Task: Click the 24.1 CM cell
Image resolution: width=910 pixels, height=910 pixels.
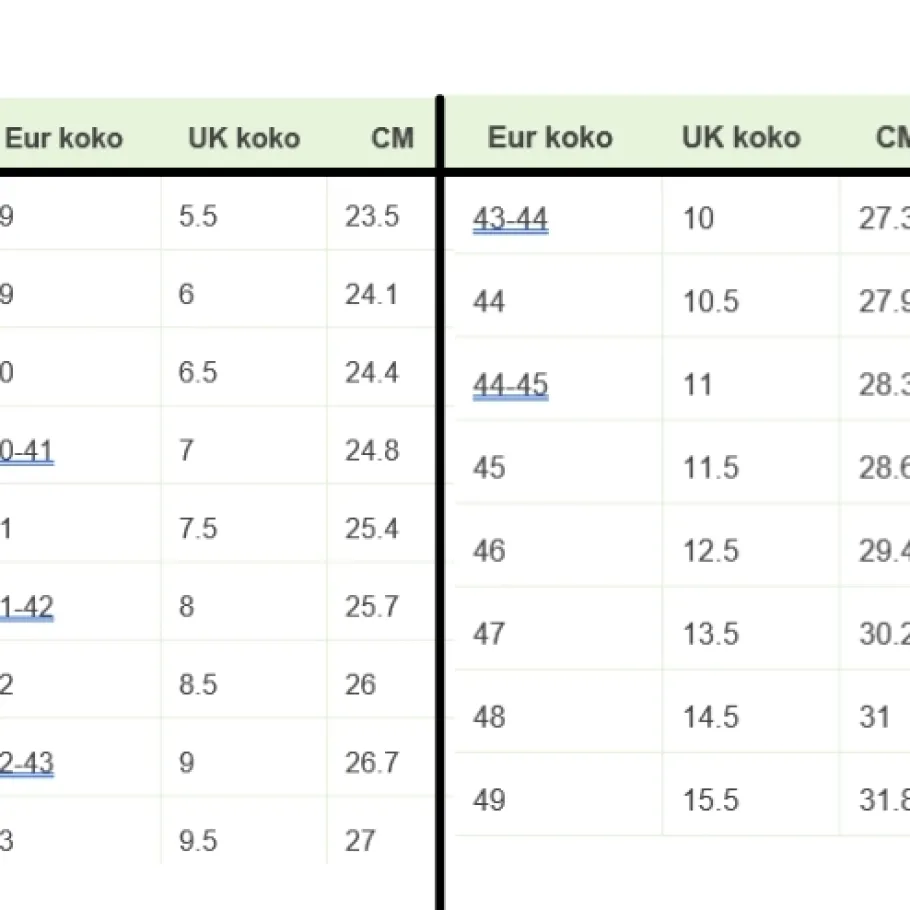Action: pyautogui.click(x=372, y=294)
